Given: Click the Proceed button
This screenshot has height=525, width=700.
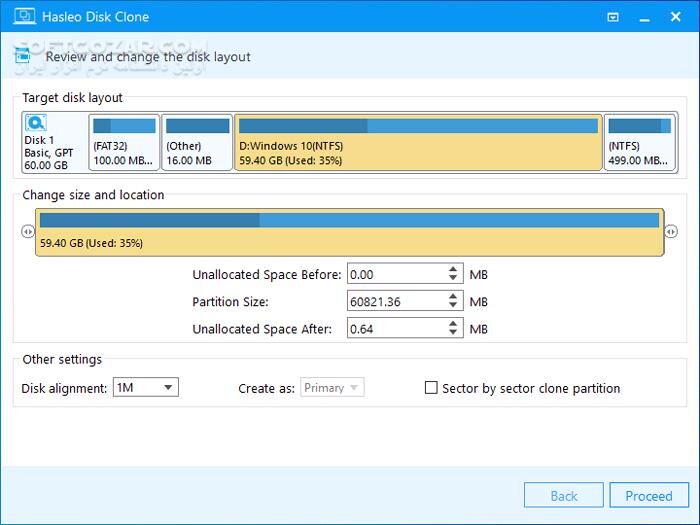Looking at the screenshot, I should pyautogui.click(x=649, y=495).
